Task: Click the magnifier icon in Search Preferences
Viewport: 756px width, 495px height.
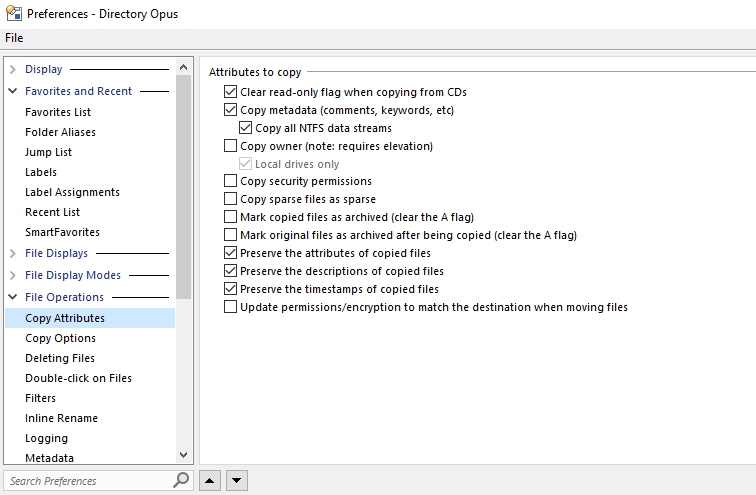Action: click(181, 480)
